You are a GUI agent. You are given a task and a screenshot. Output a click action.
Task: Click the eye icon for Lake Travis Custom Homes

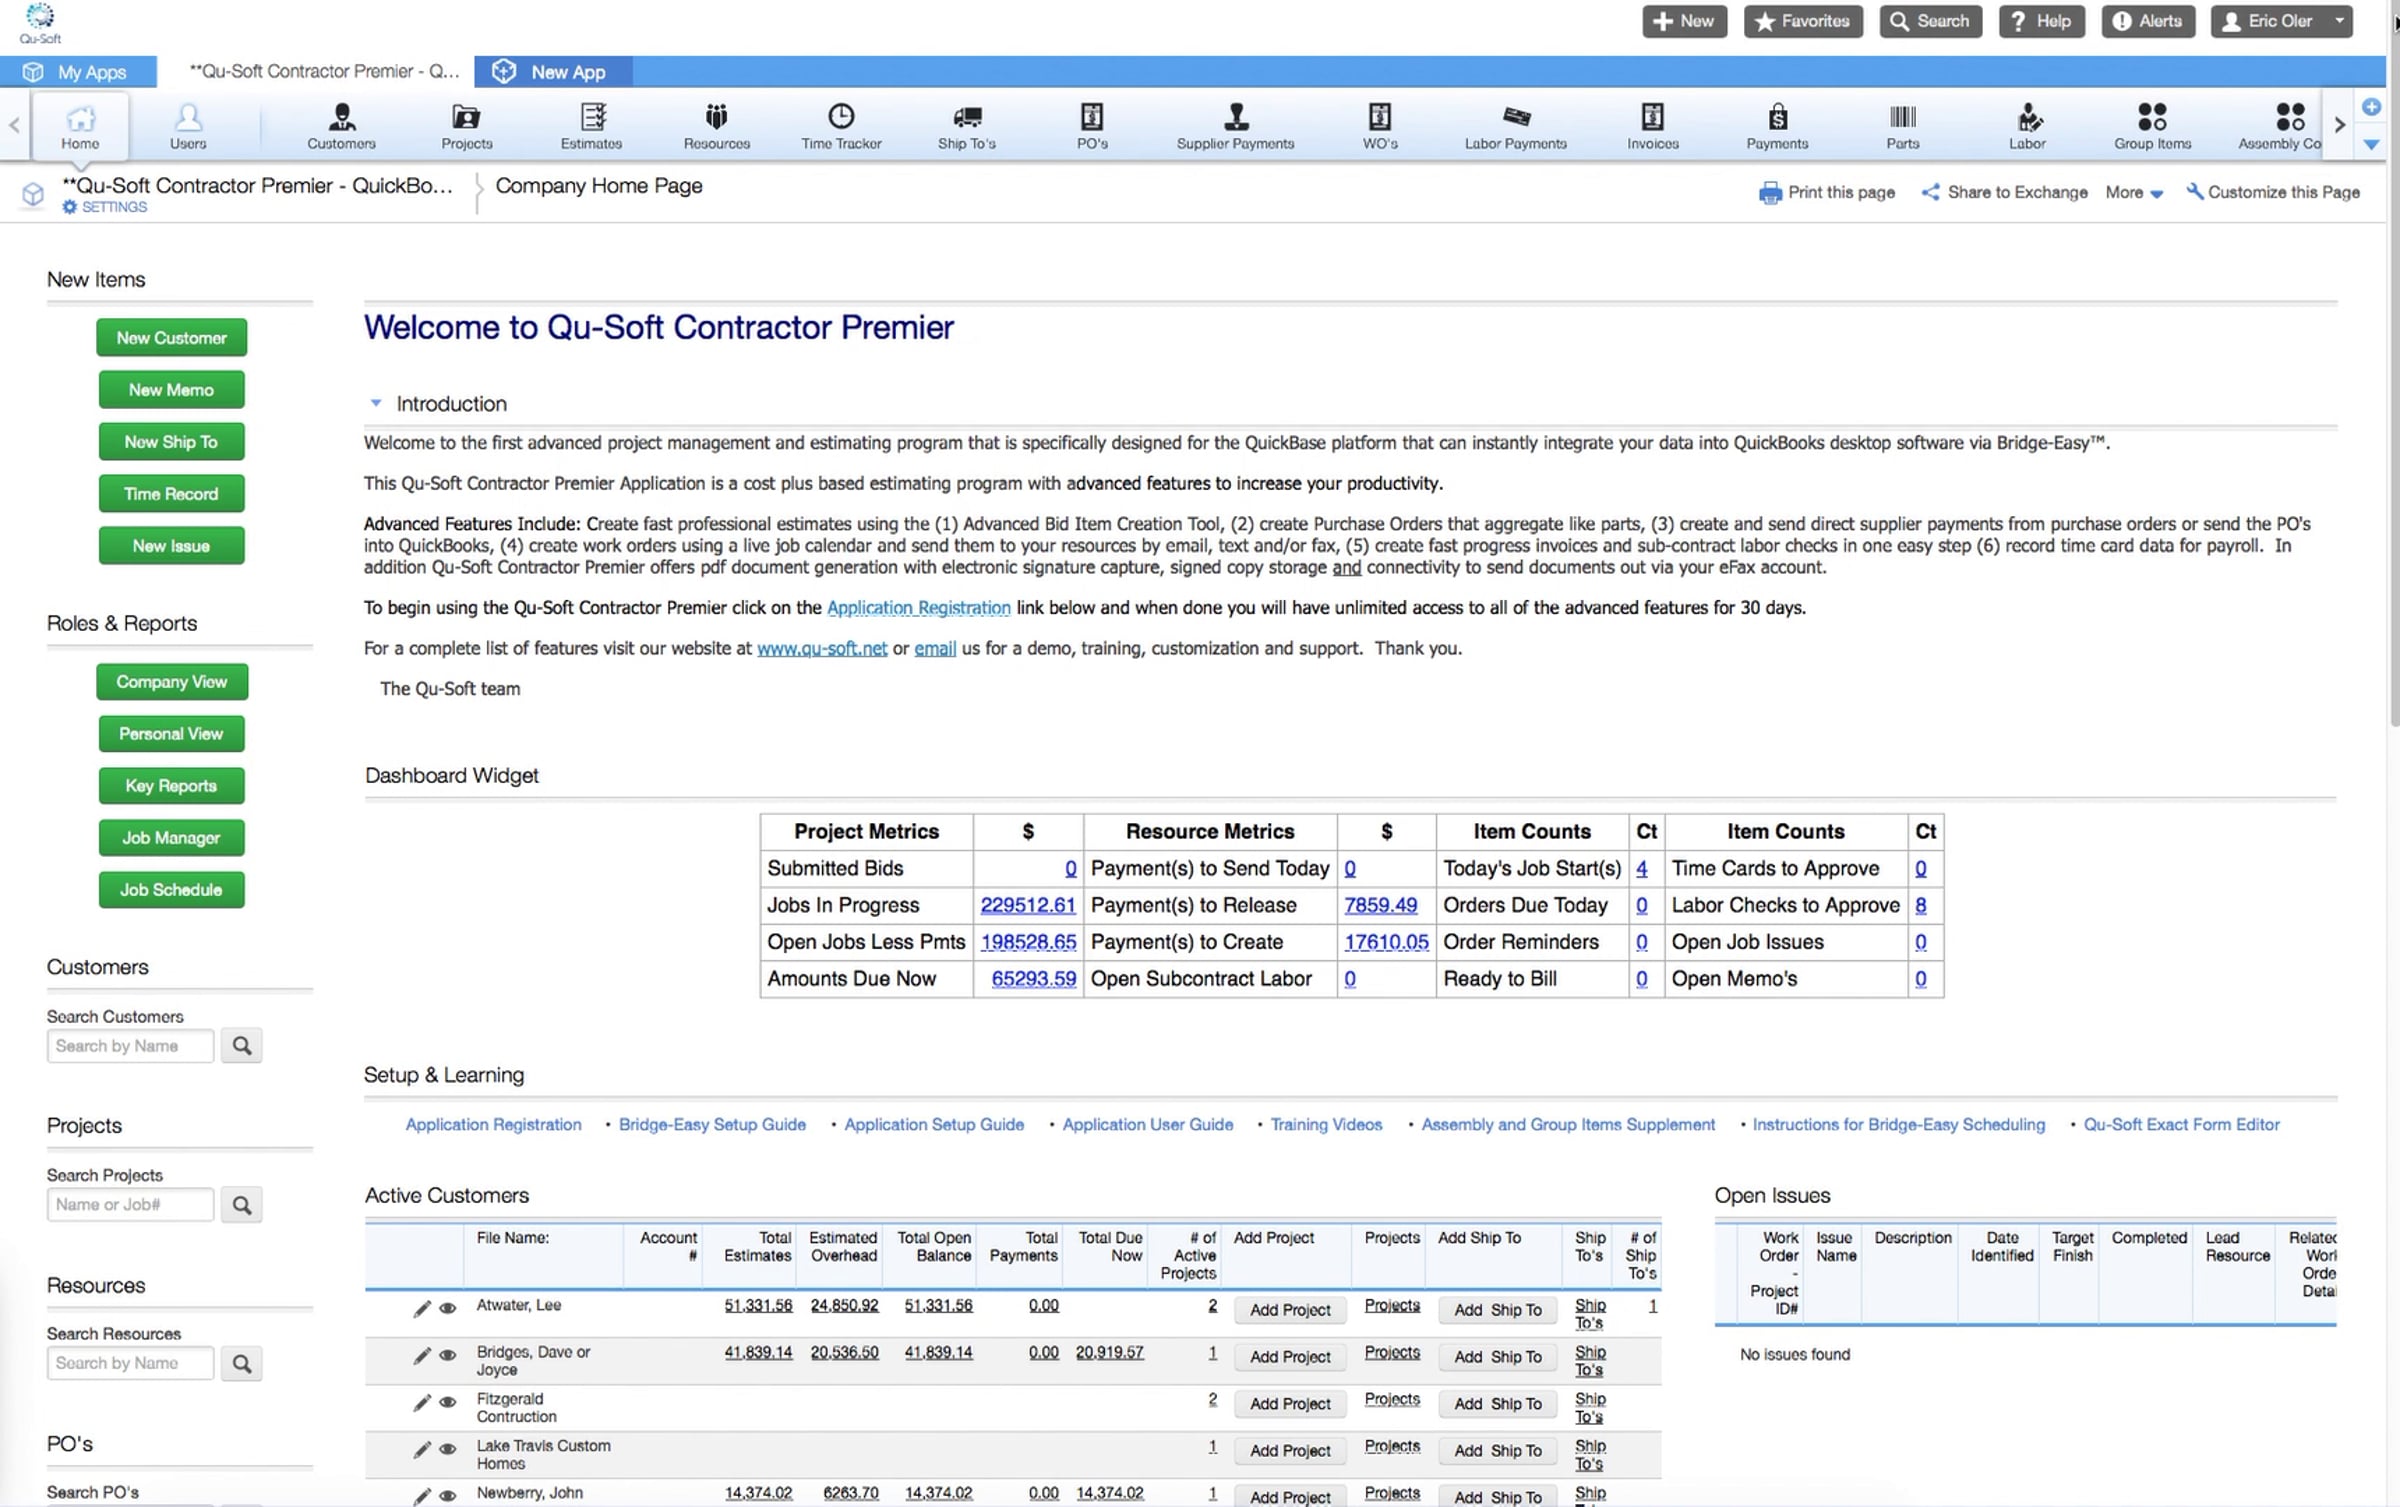tap(448, 1450)
